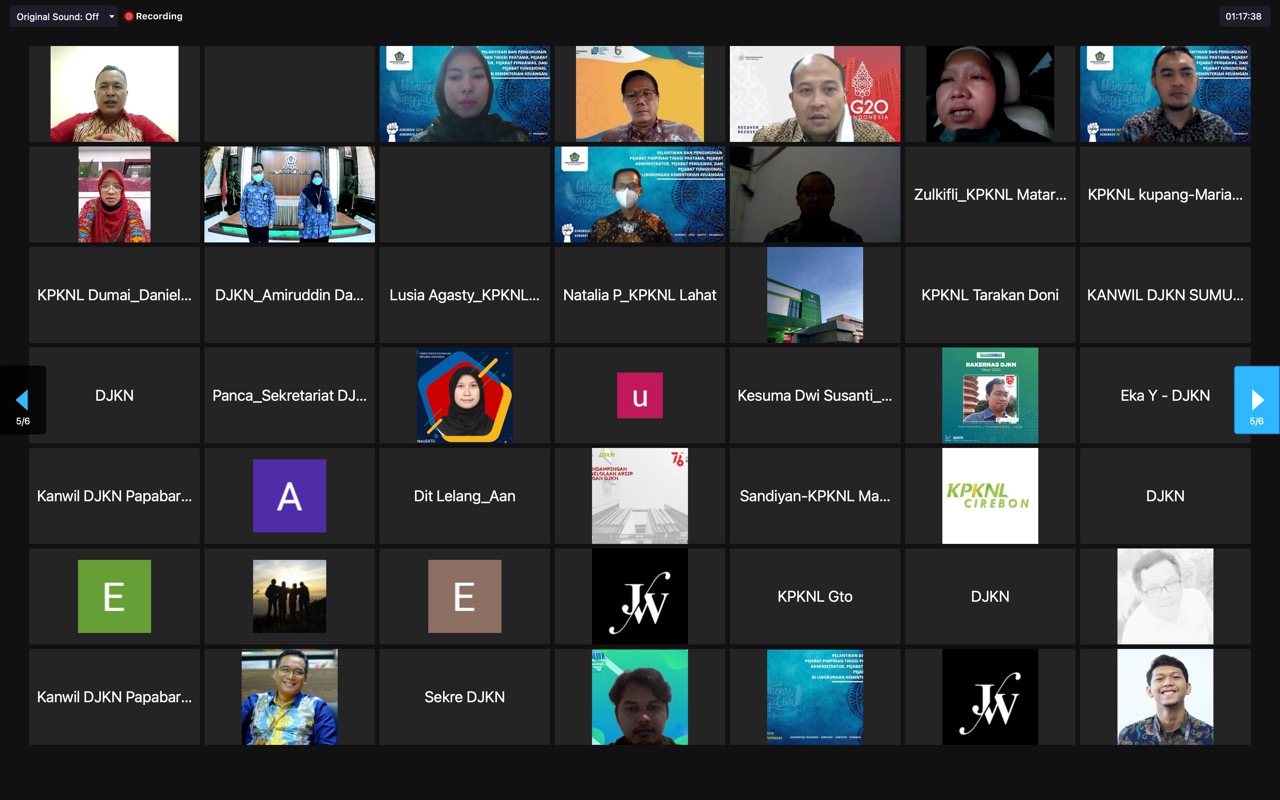Select the magenta "u" avatar tile

click(x=640, y=396)
